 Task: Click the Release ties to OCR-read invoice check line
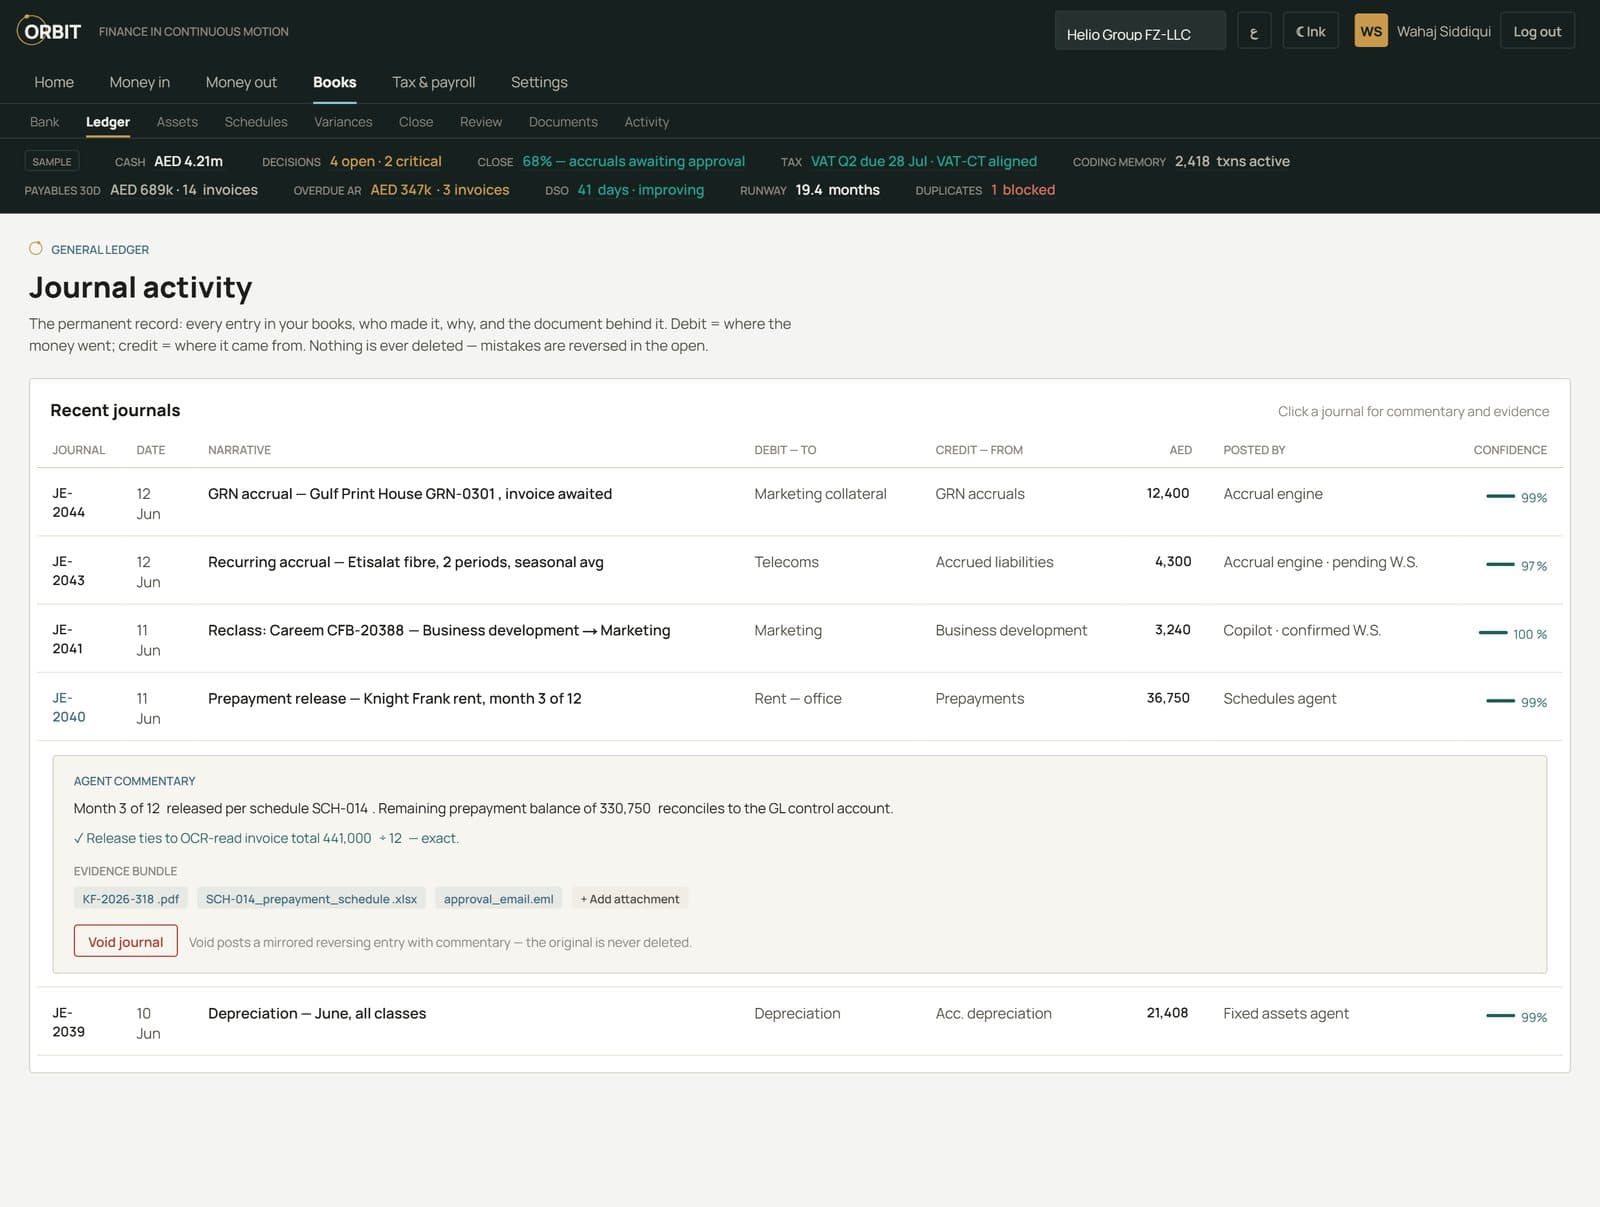coord(266,838)
